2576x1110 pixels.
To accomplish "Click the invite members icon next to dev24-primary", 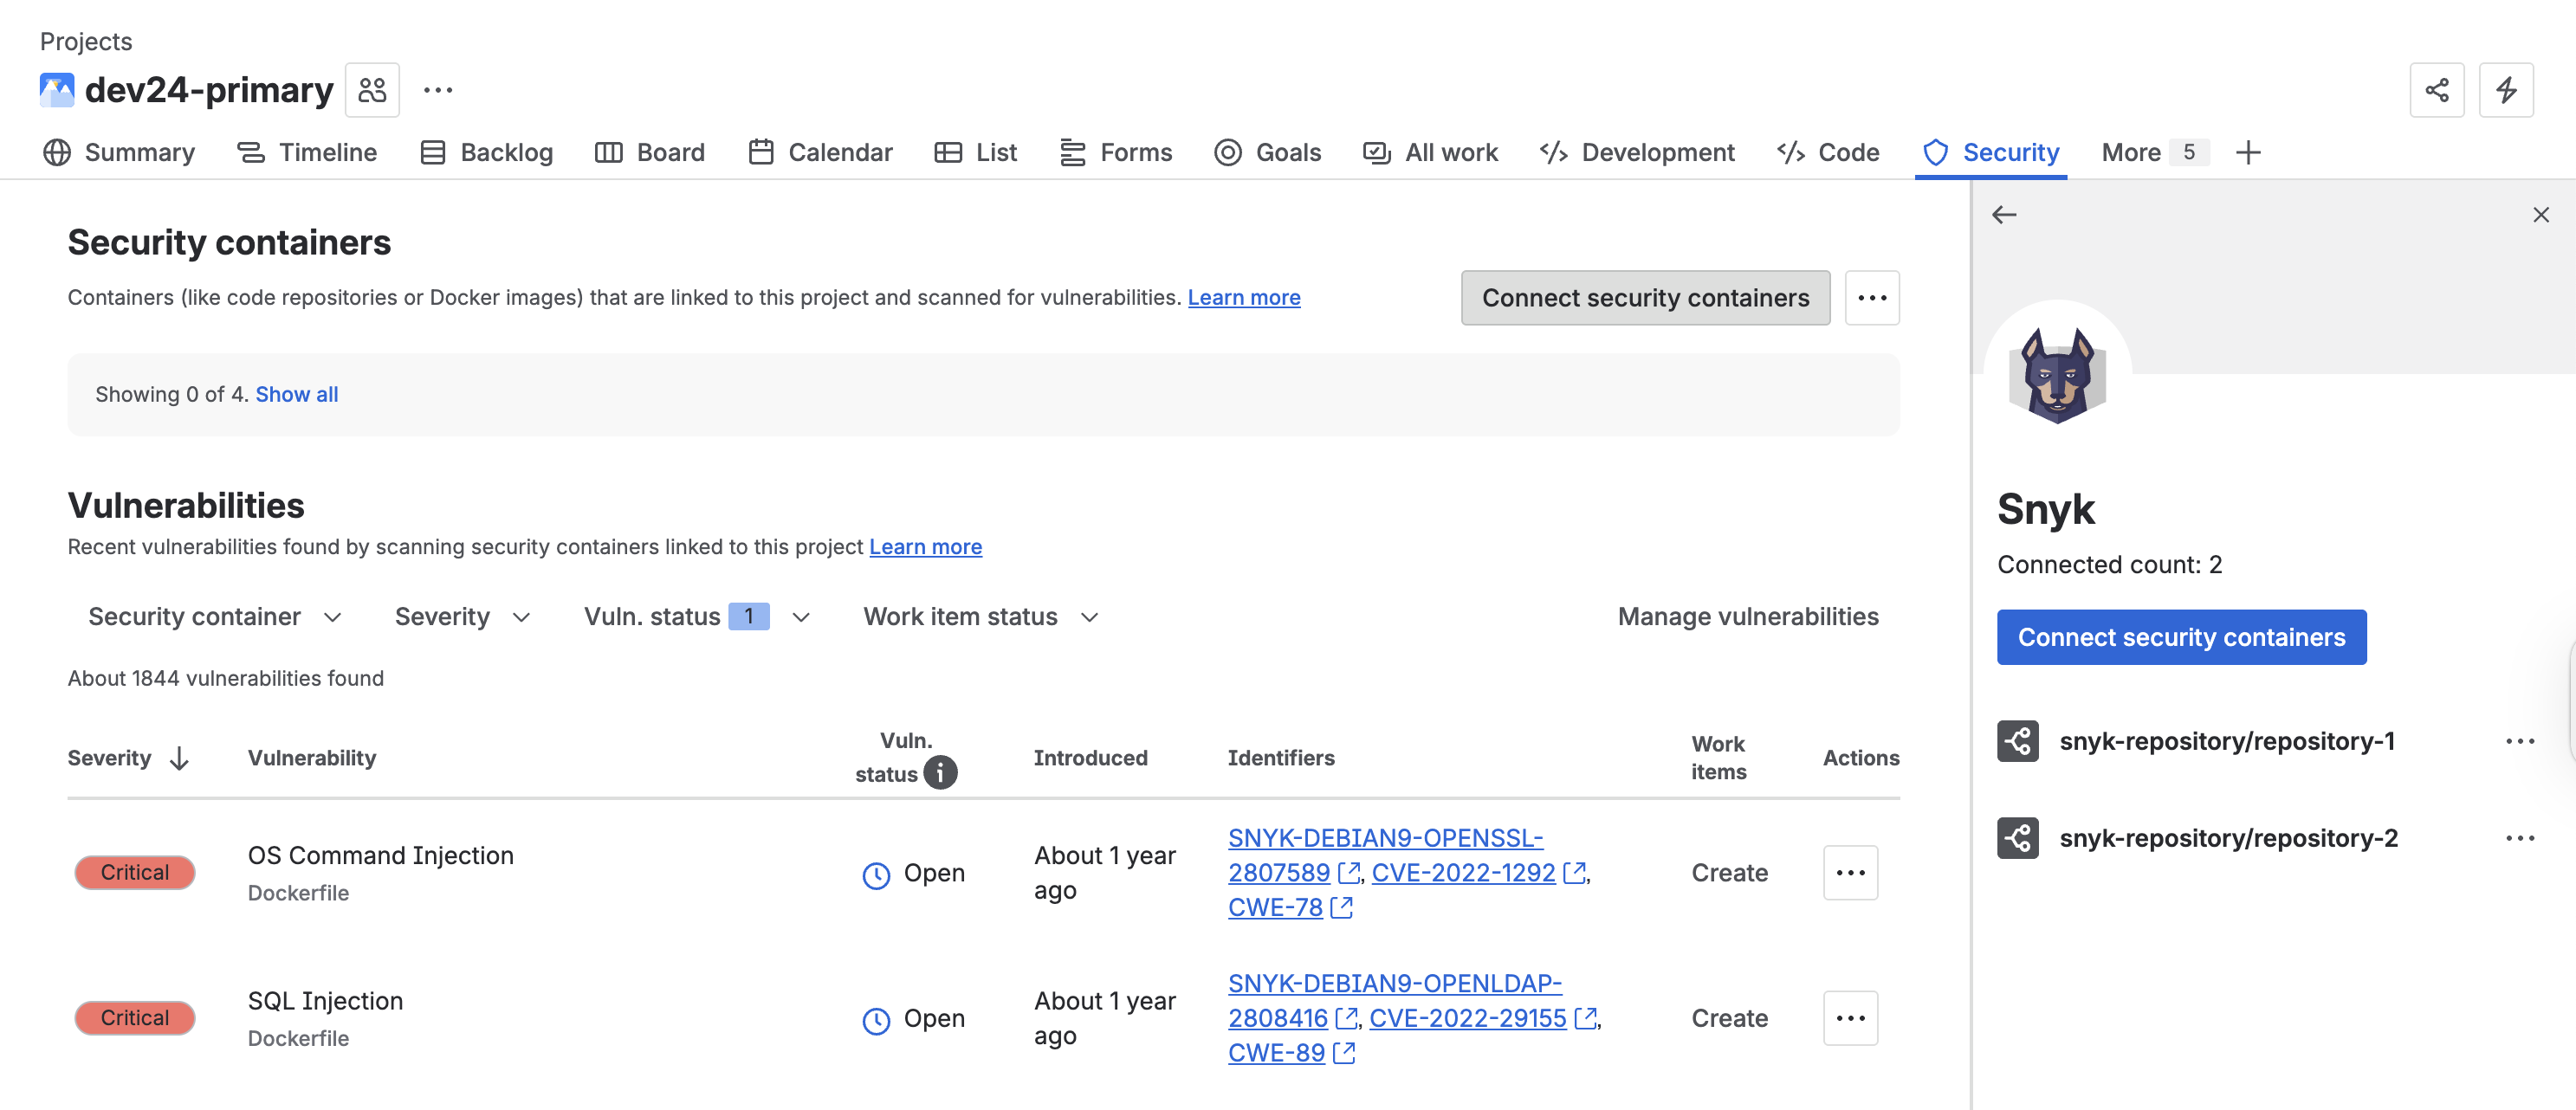I will (371, 89).
